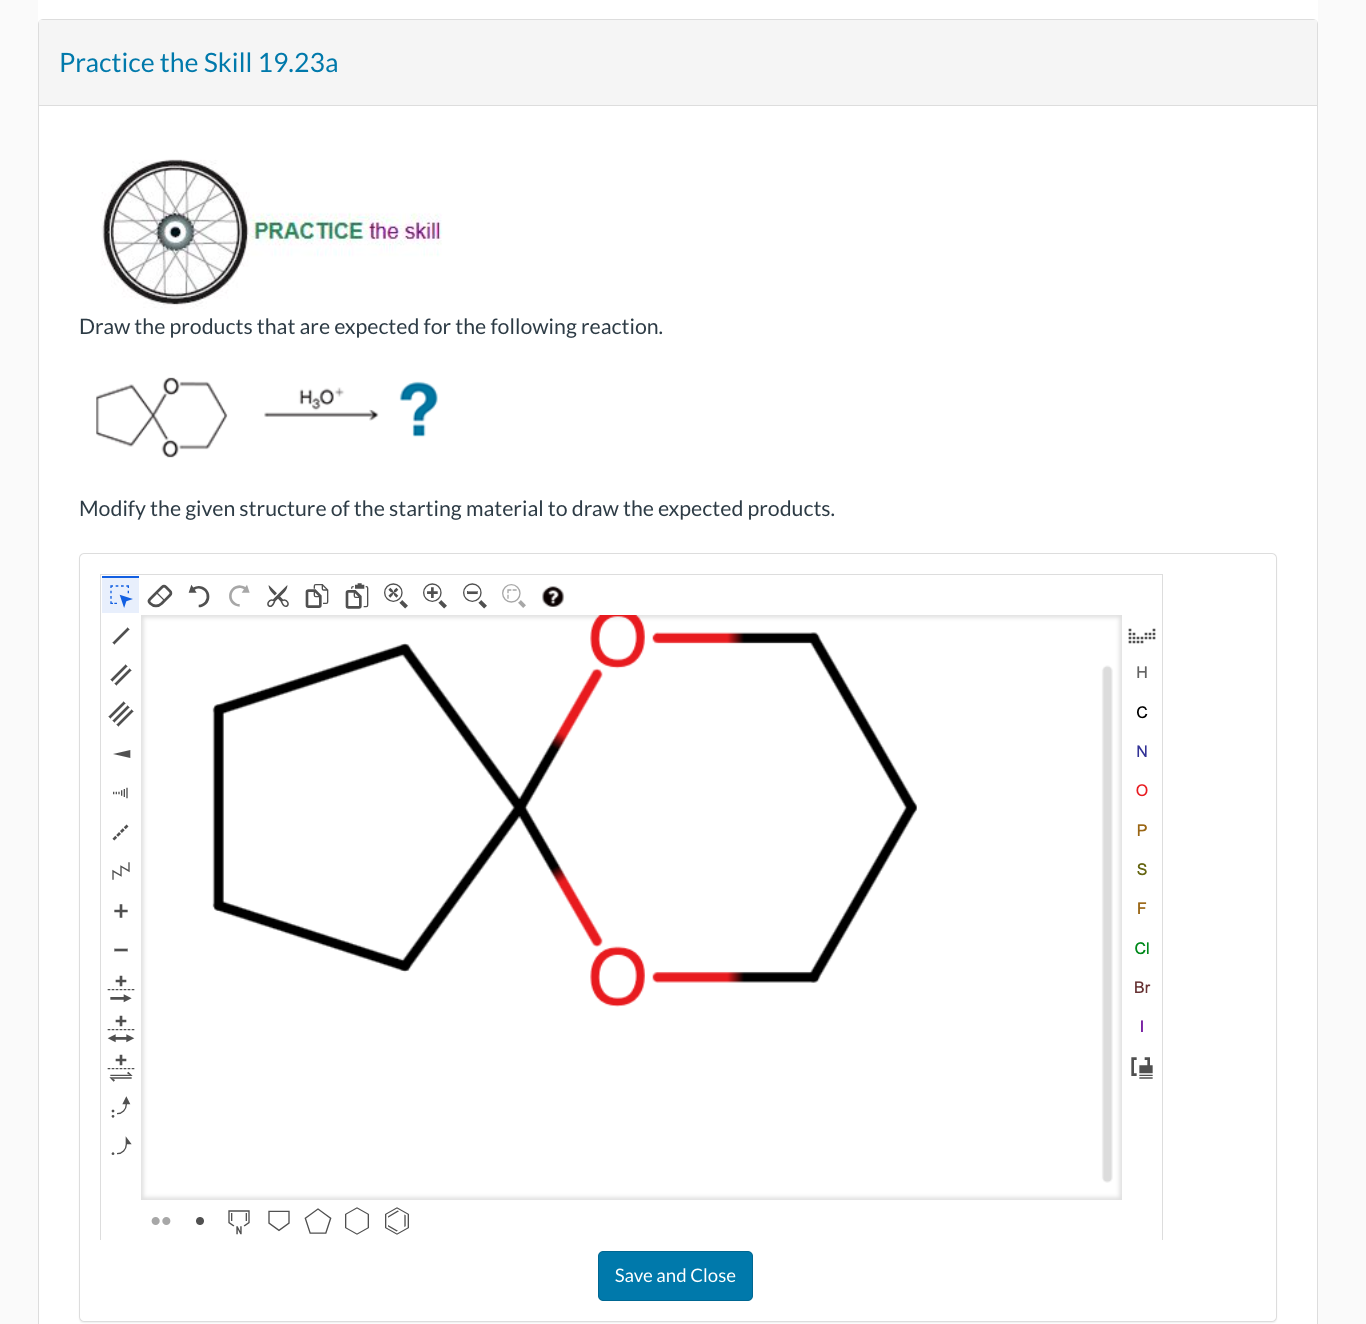Screen dimensions: 1366x1324
Task: Select the benzene ring template
Action: [x=397, y=1221]
